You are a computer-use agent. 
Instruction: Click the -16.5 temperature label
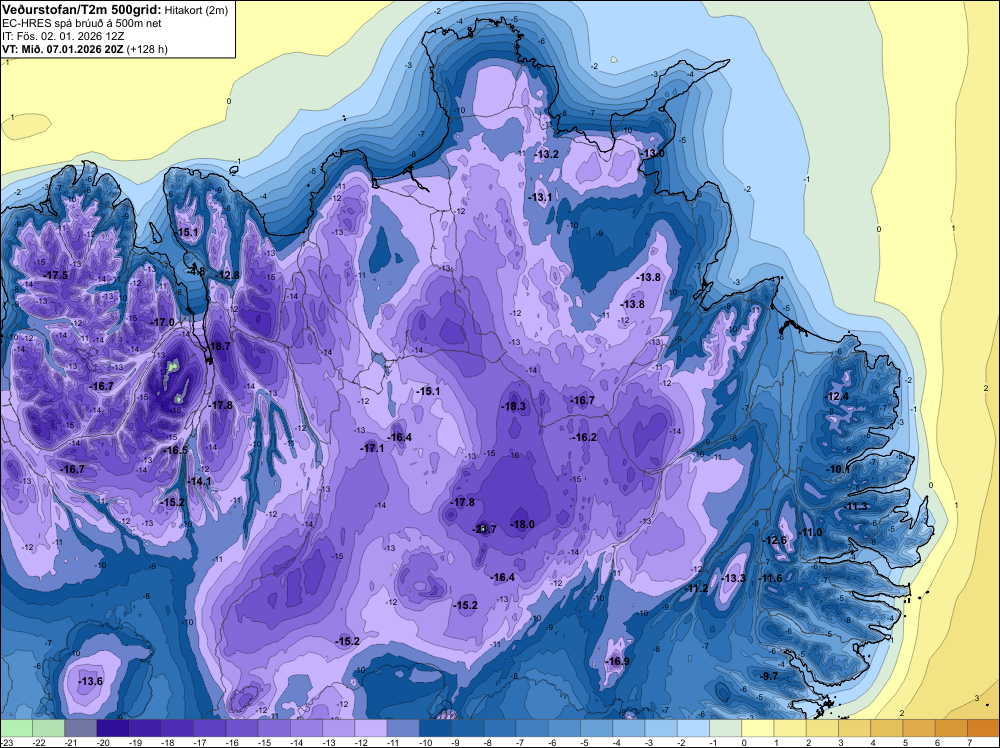pyautogui.click(x=176, y=450)
